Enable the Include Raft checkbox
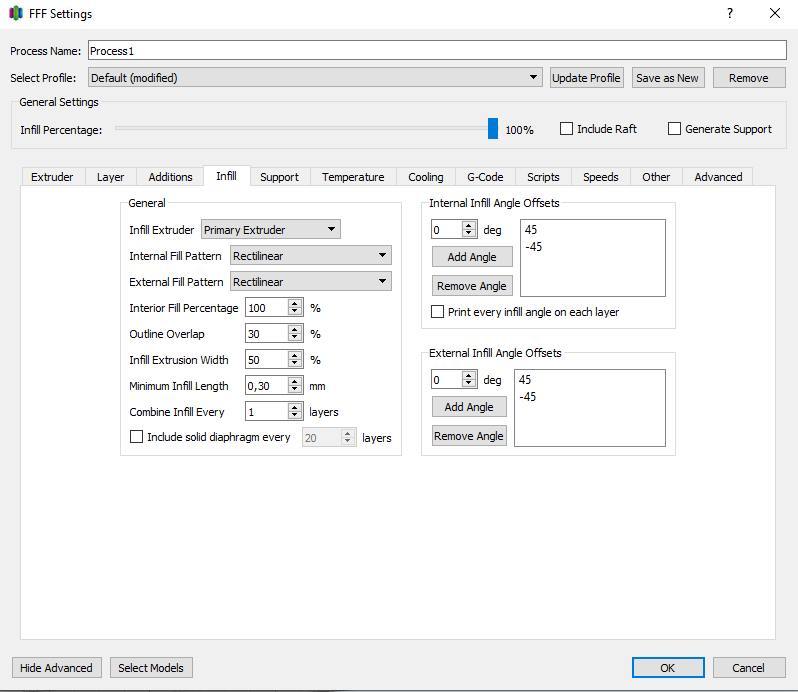The height and width of the screenshot is (692, 798). (567, 129)
